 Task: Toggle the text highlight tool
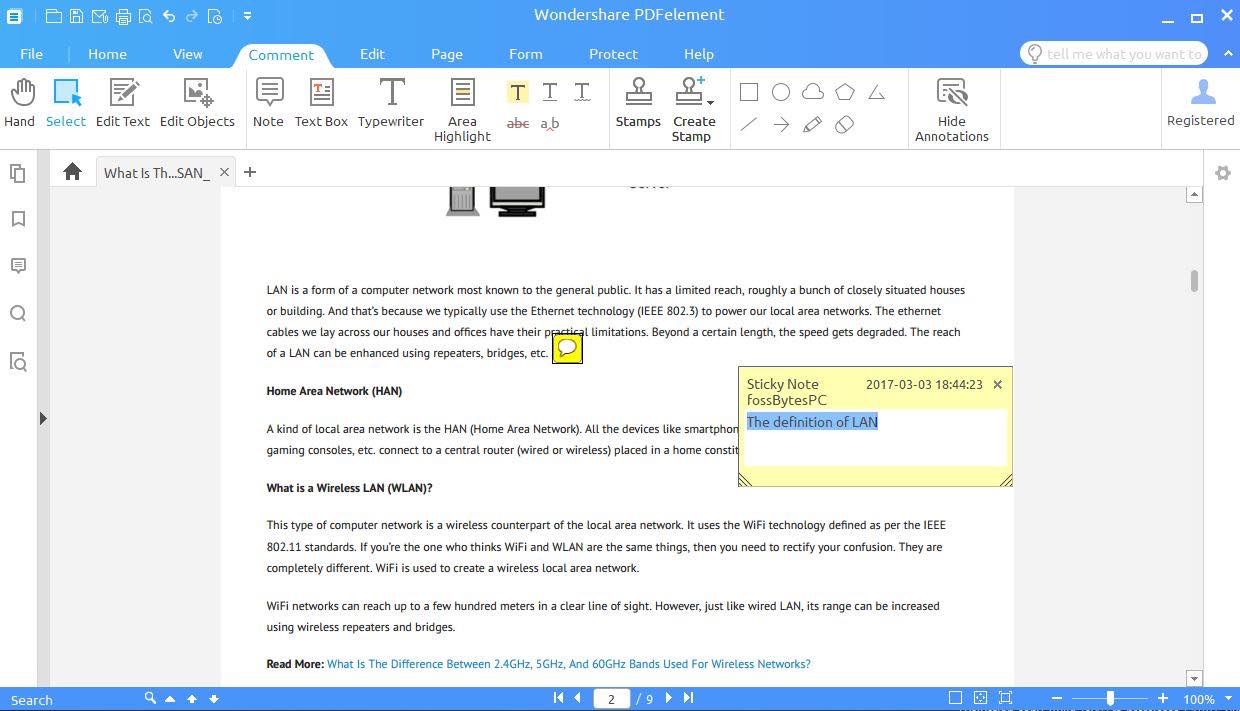click(517, 92)
